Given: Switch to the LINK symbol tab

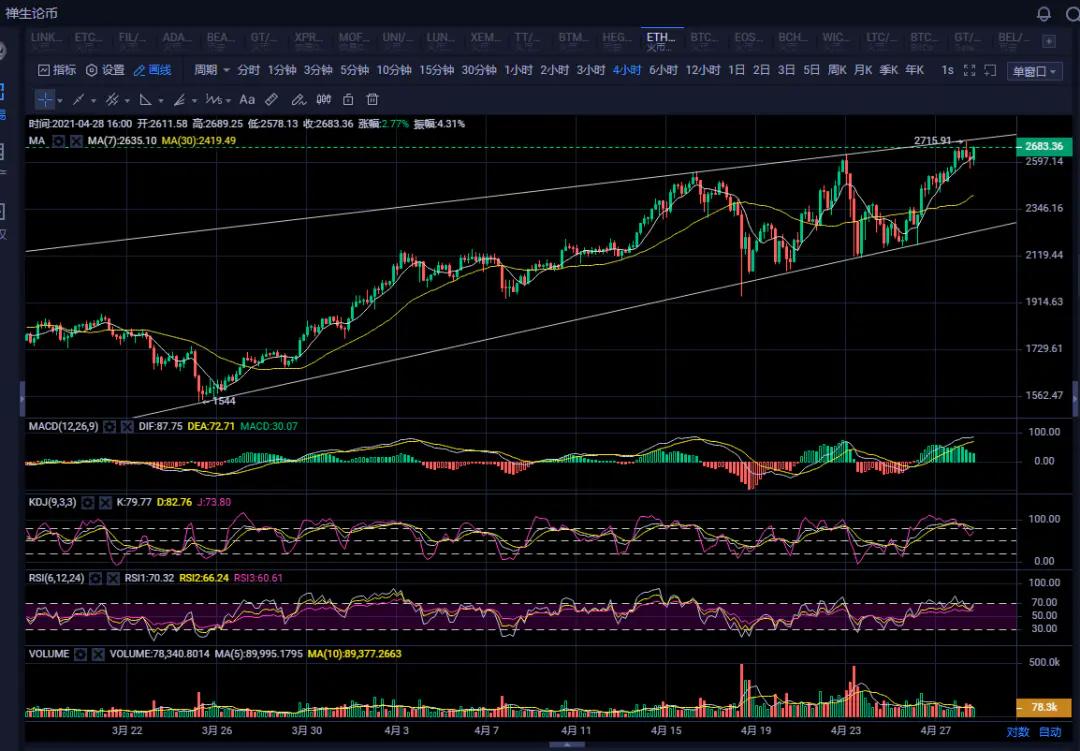Looking at the screenshot, I should [46, 41].
